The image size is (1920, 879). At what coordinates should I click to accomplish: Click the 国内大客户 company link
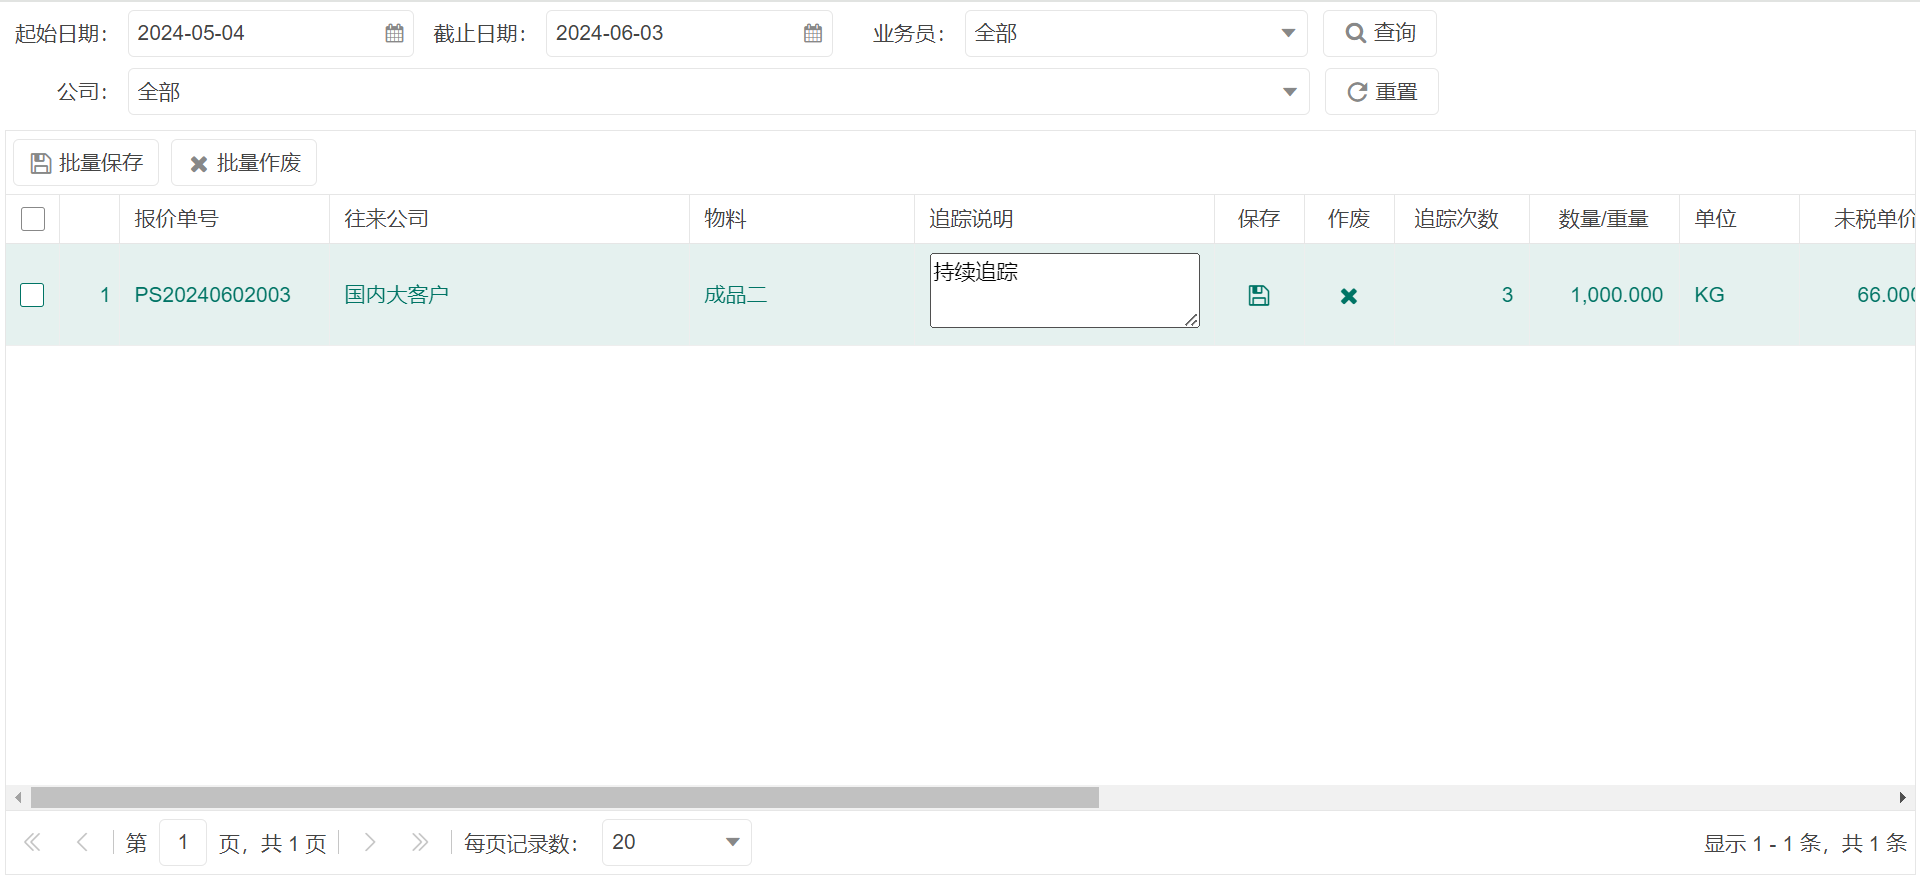tap(397, 295)
